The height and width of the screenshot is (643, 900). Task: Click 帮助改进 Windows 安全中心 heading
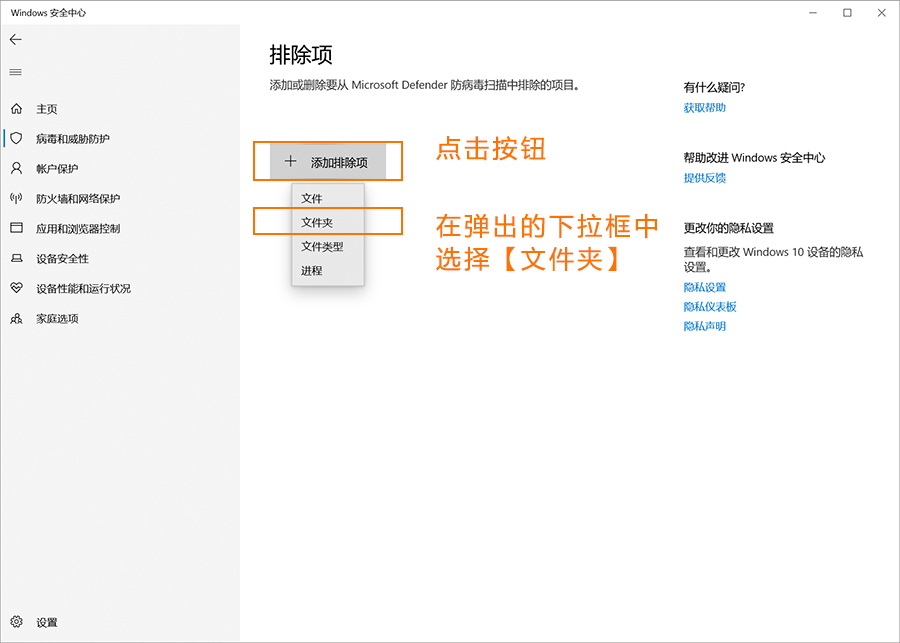coord(754,158)
